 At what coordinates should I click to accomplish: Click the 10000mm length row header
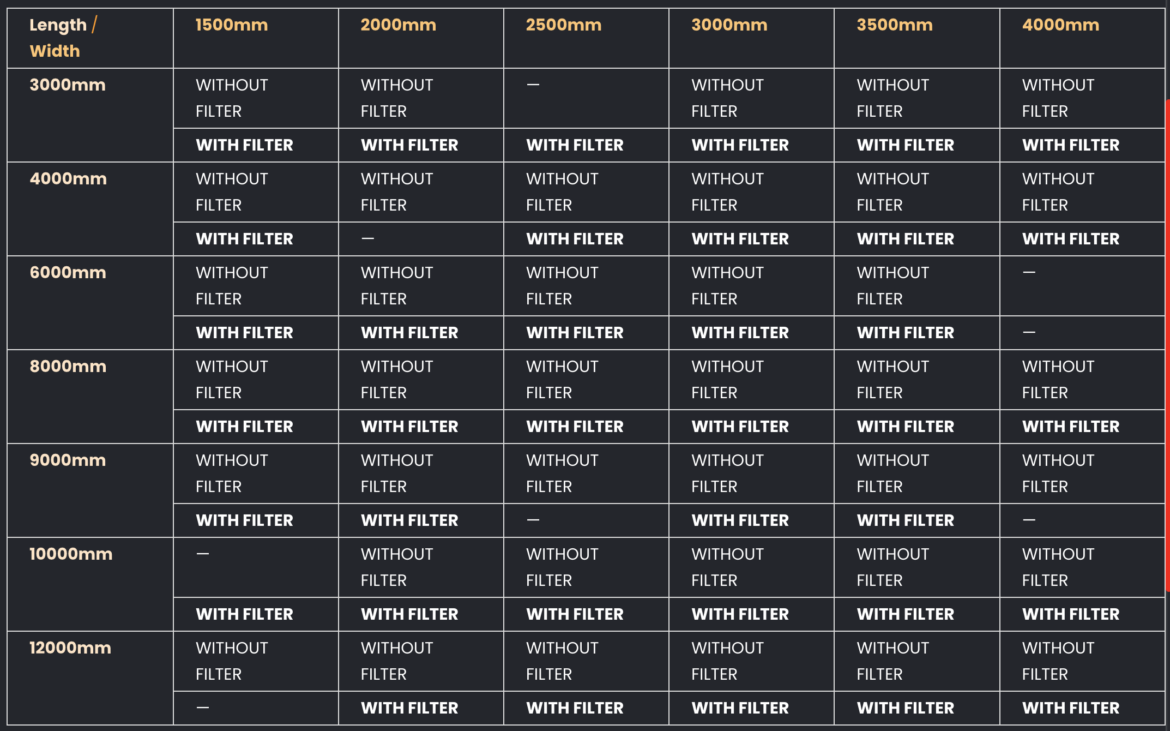pyautogui.click(x=71, y=554)
